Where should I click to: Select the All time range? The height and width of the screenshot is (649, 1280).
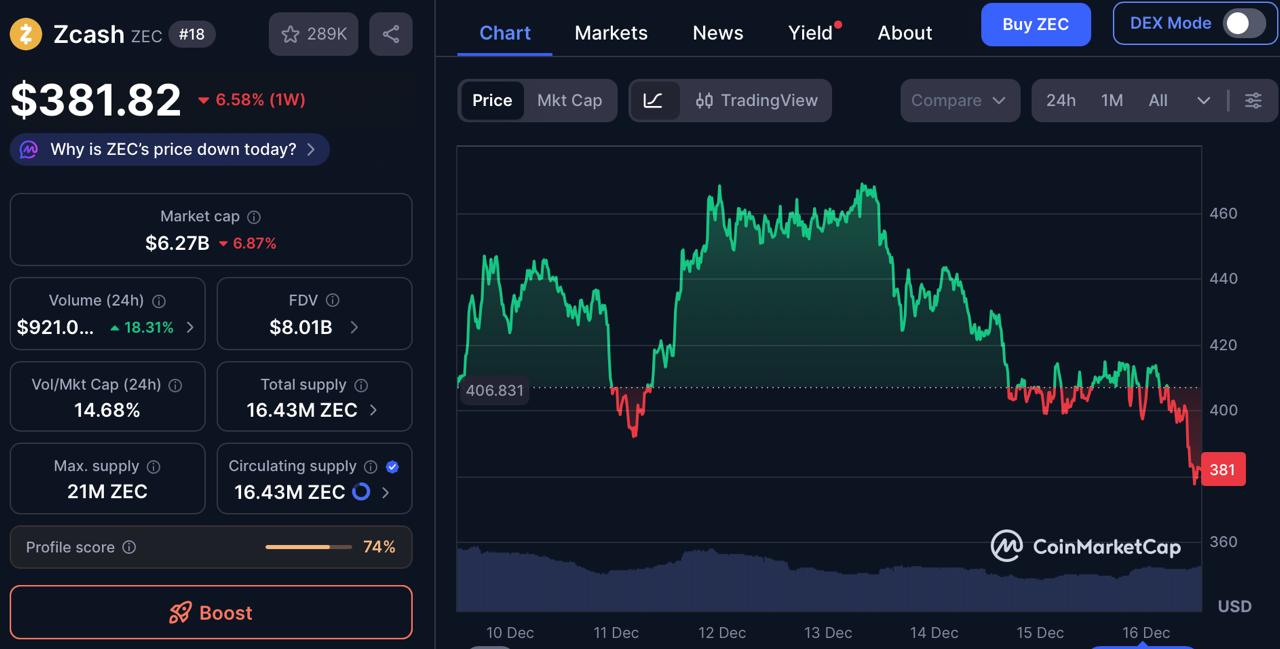1157,100
